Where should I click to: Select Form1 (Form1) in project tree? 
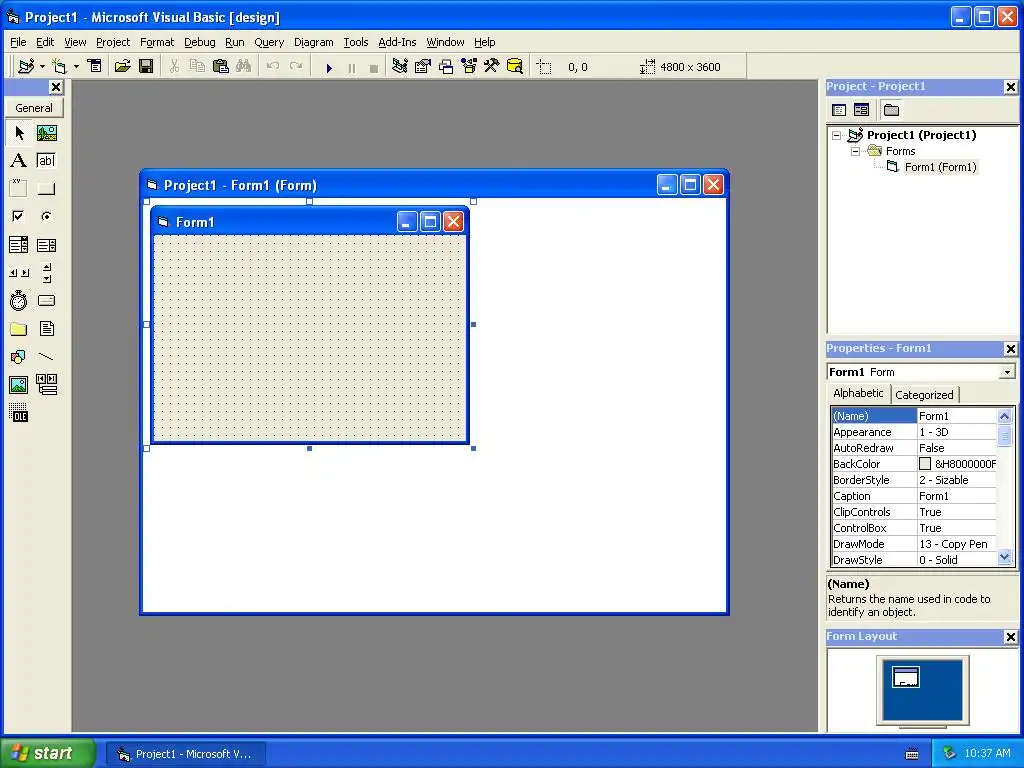940,167
